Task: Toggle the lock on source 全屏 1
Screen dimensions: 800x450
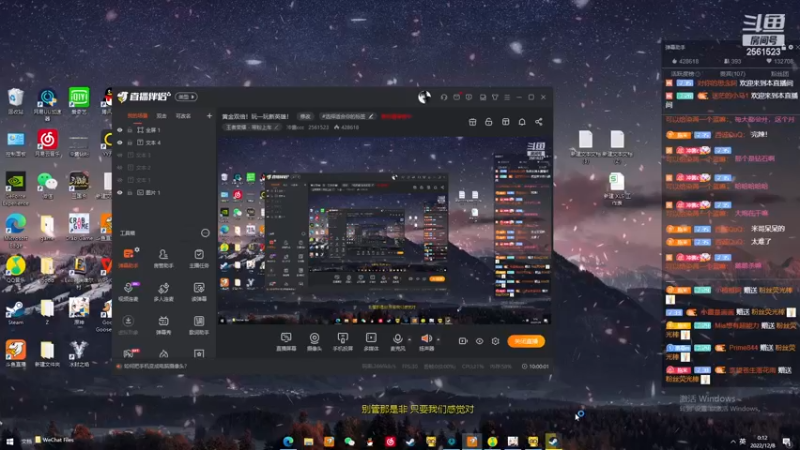Action: [130, 130]
